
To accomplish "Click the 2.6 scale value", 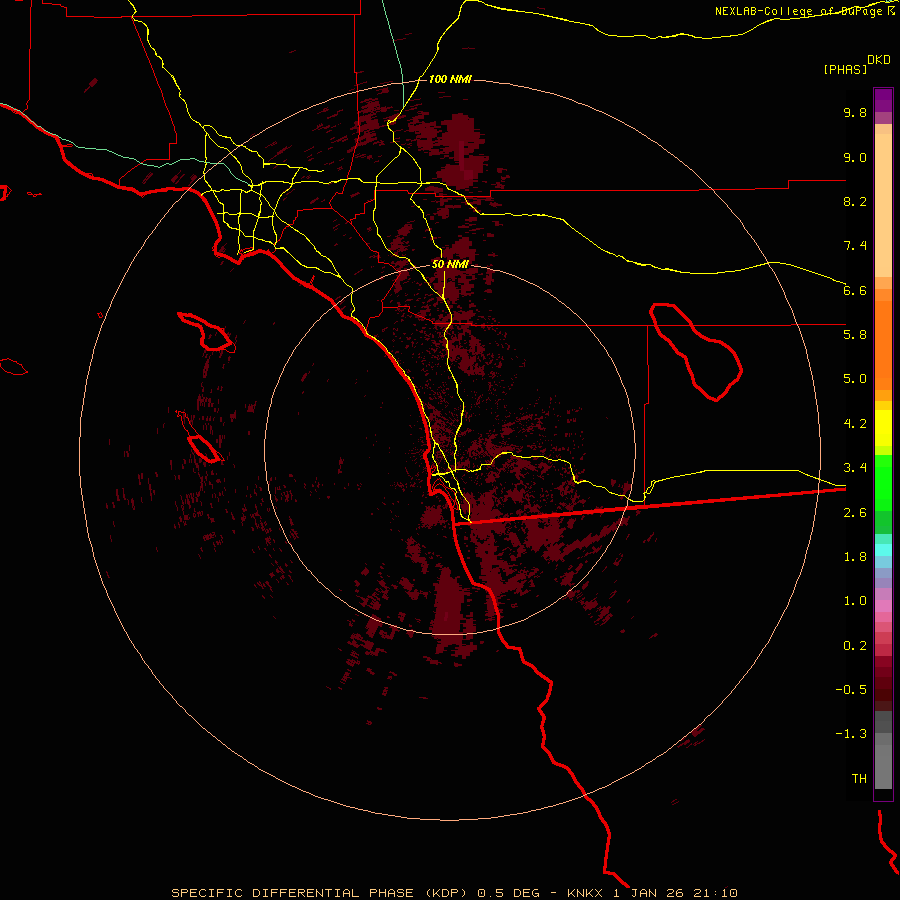I will 855,513.
